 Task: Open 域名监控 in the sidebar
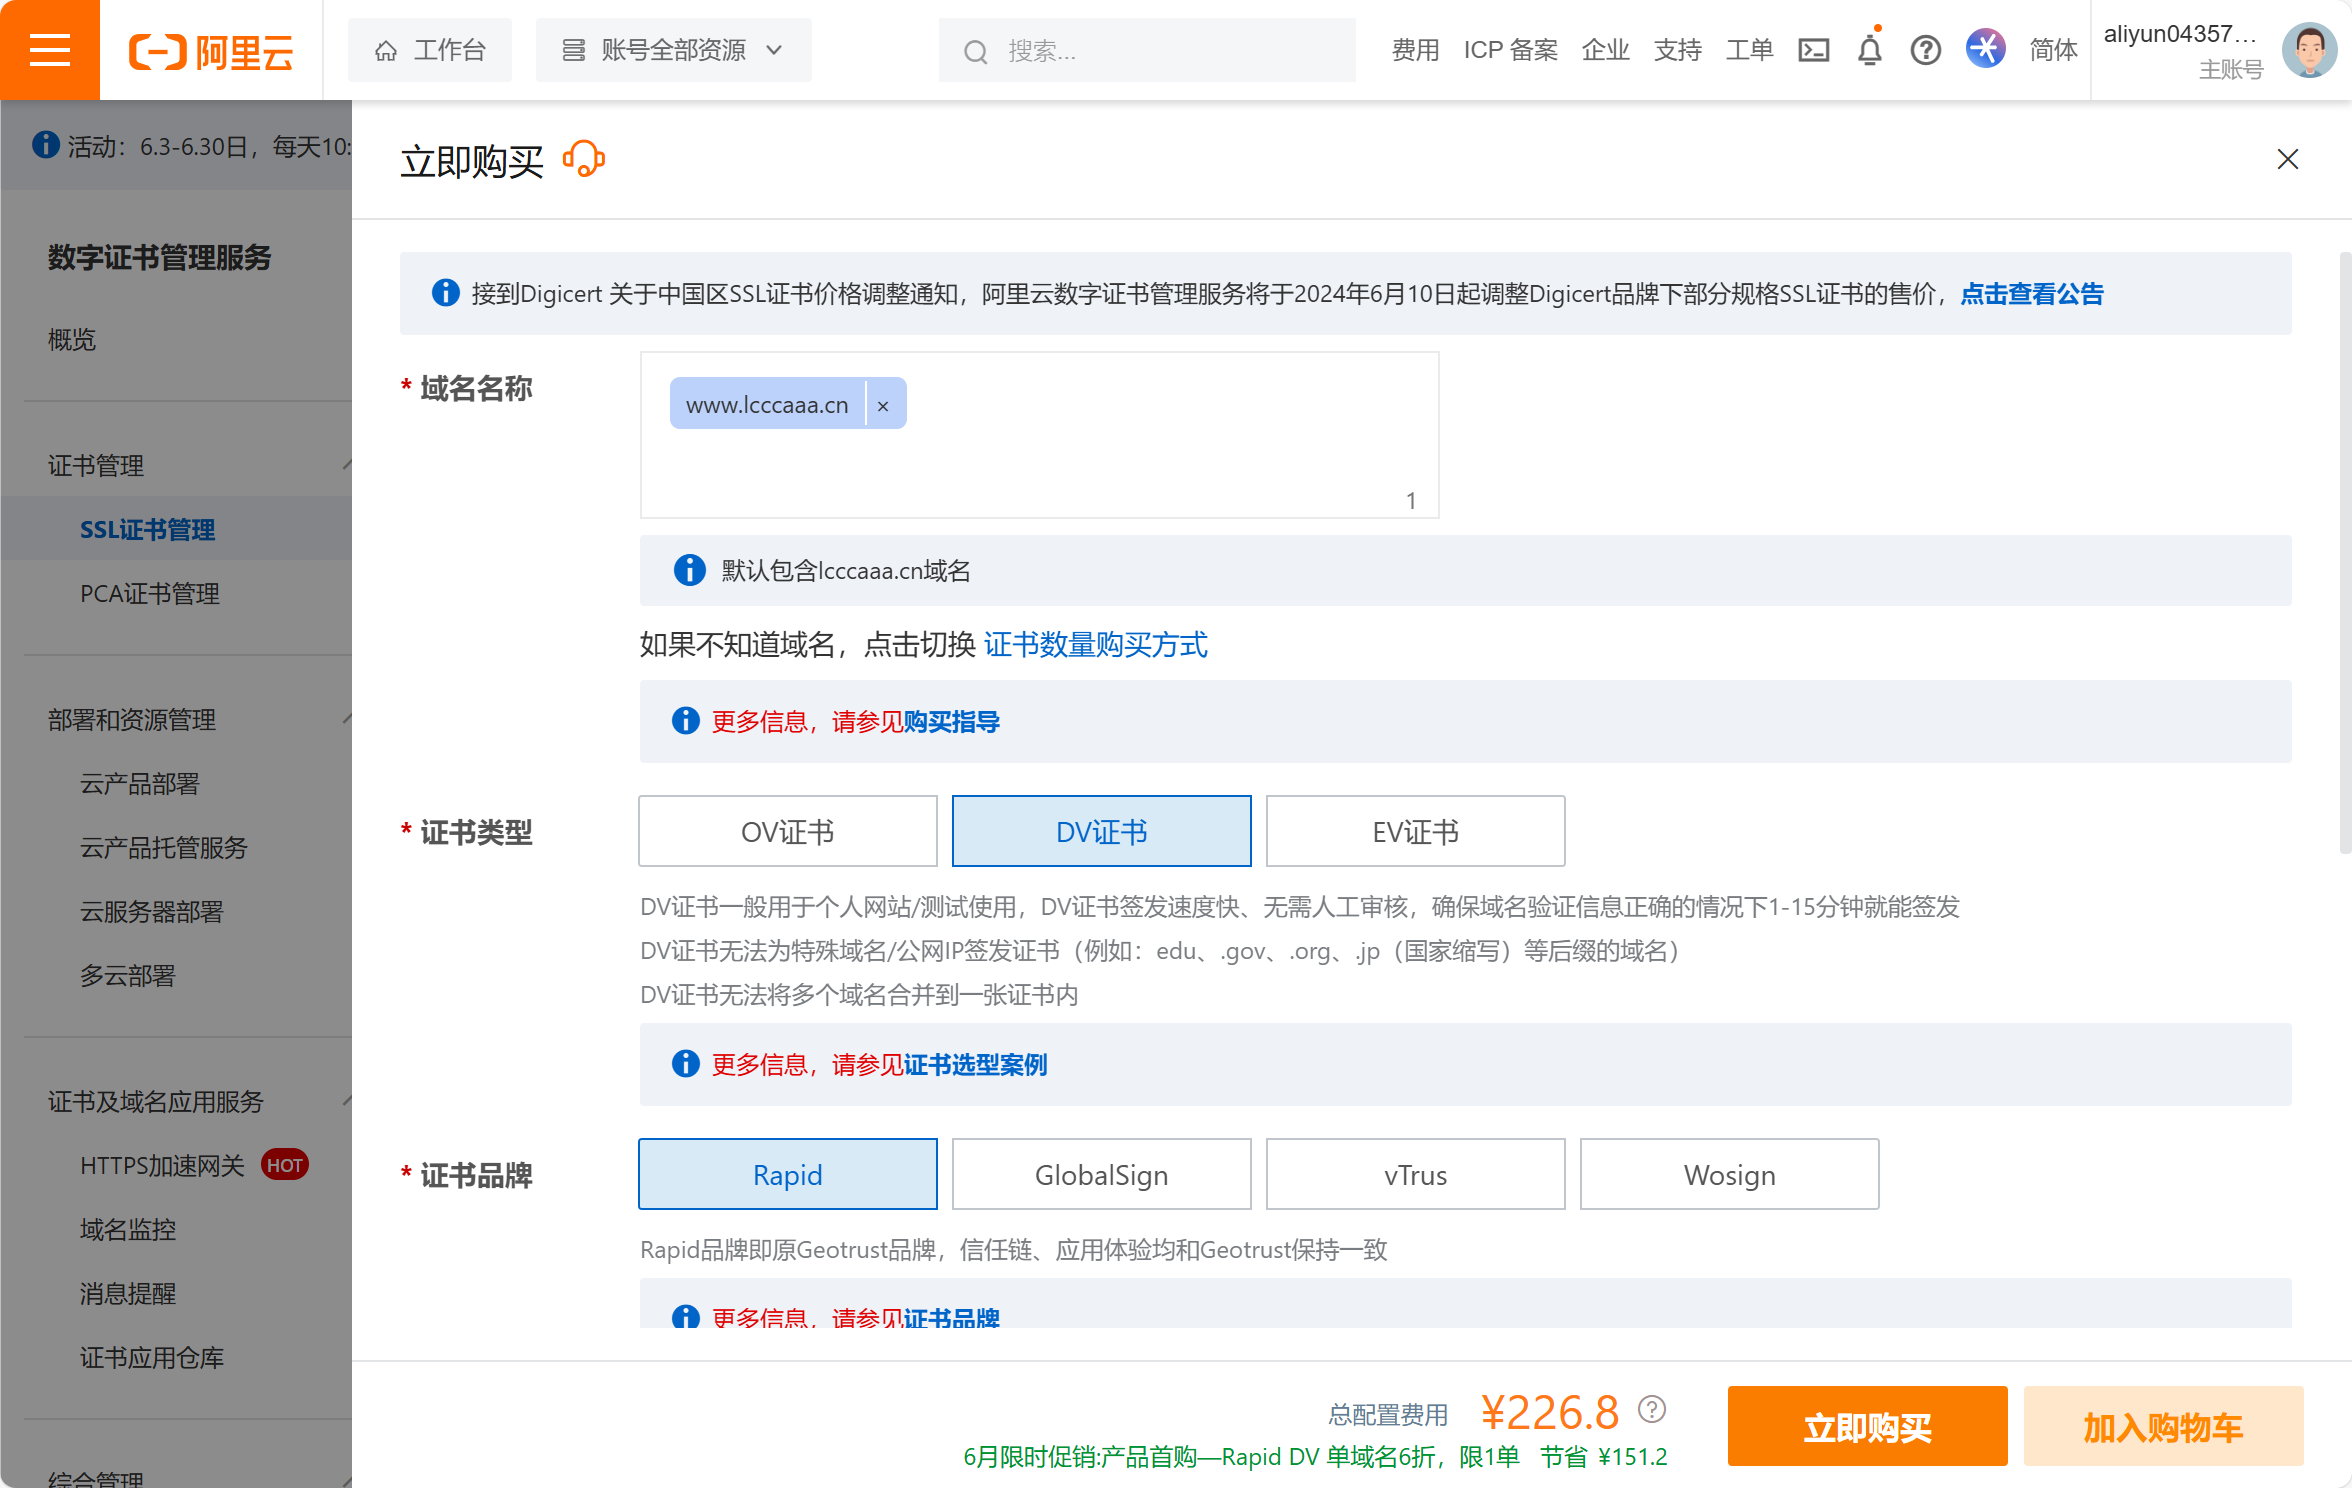pyautogui.click(x=128, y=1229)
